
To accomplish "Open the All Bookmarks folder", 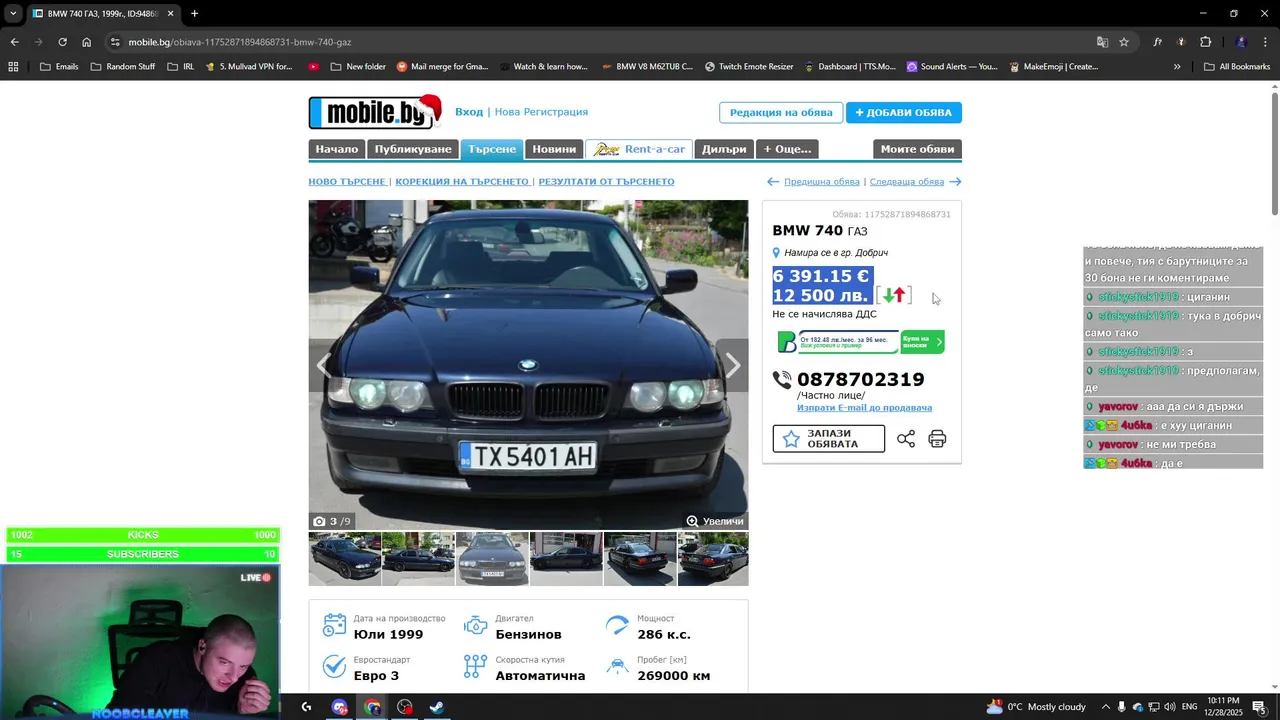I will point(1237,67).
